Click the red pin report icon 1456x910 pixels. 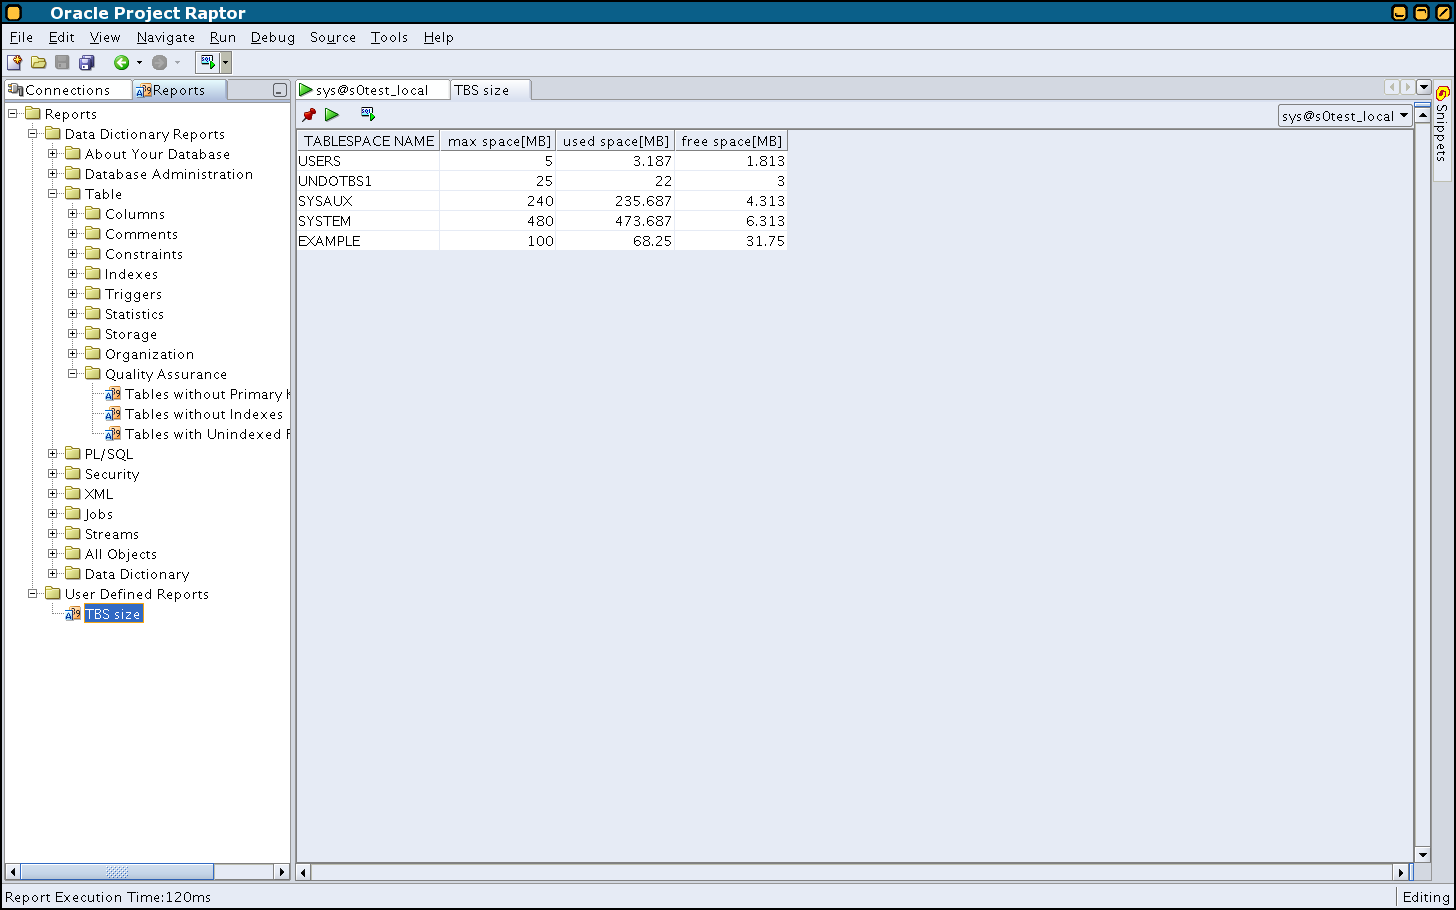[309, 115]
